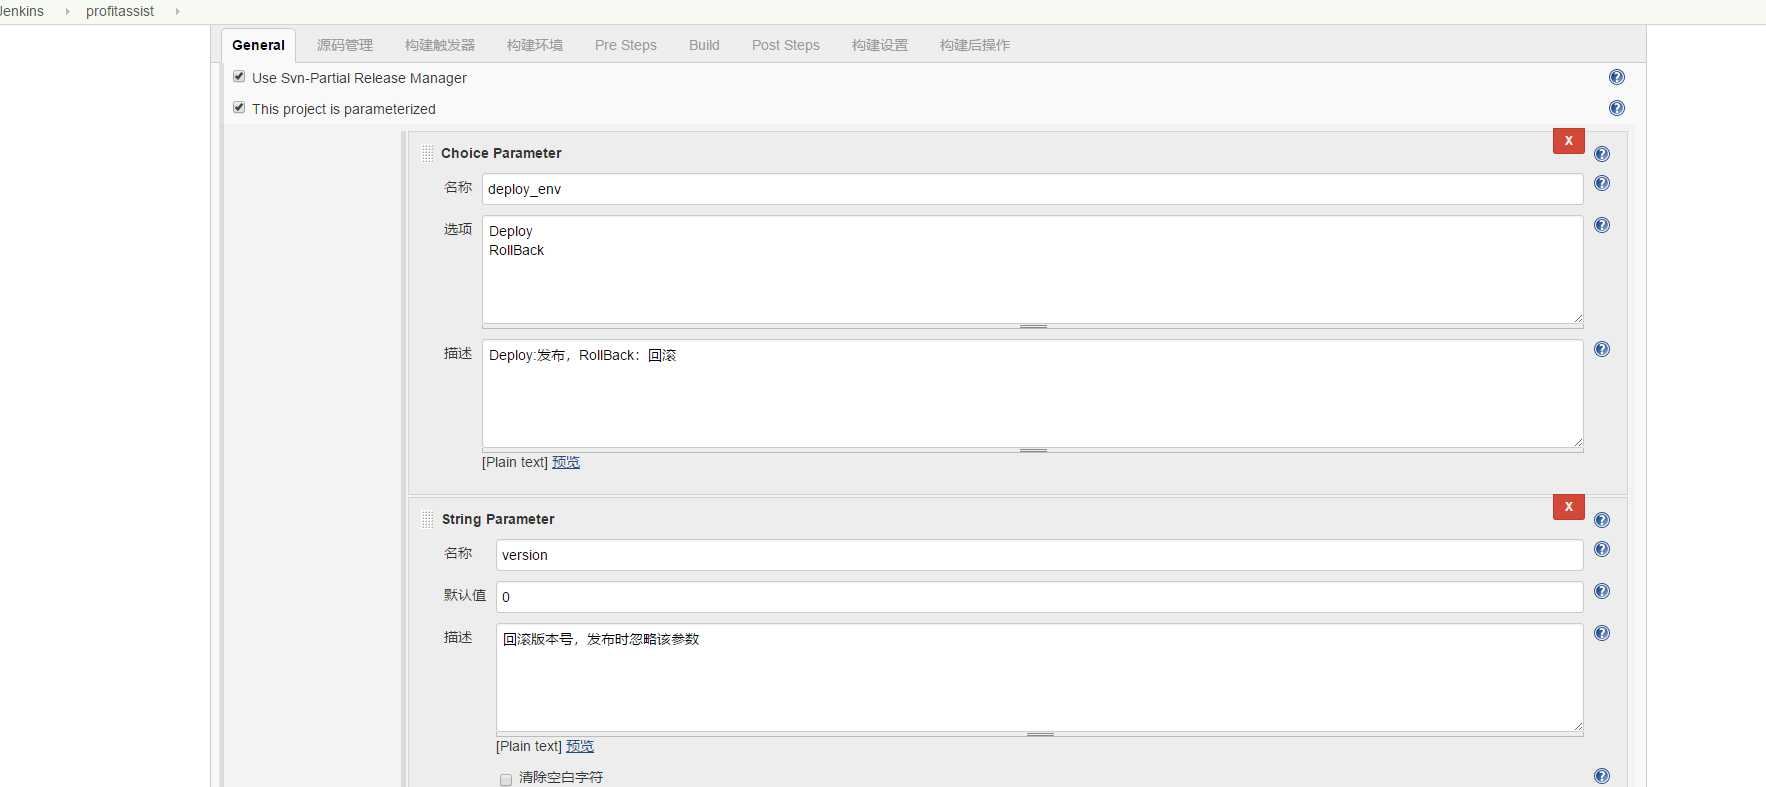This screenshot has height=787, width=1766.
Task: Grab the Choice Parameter drag handle
Action: [427, 153]
